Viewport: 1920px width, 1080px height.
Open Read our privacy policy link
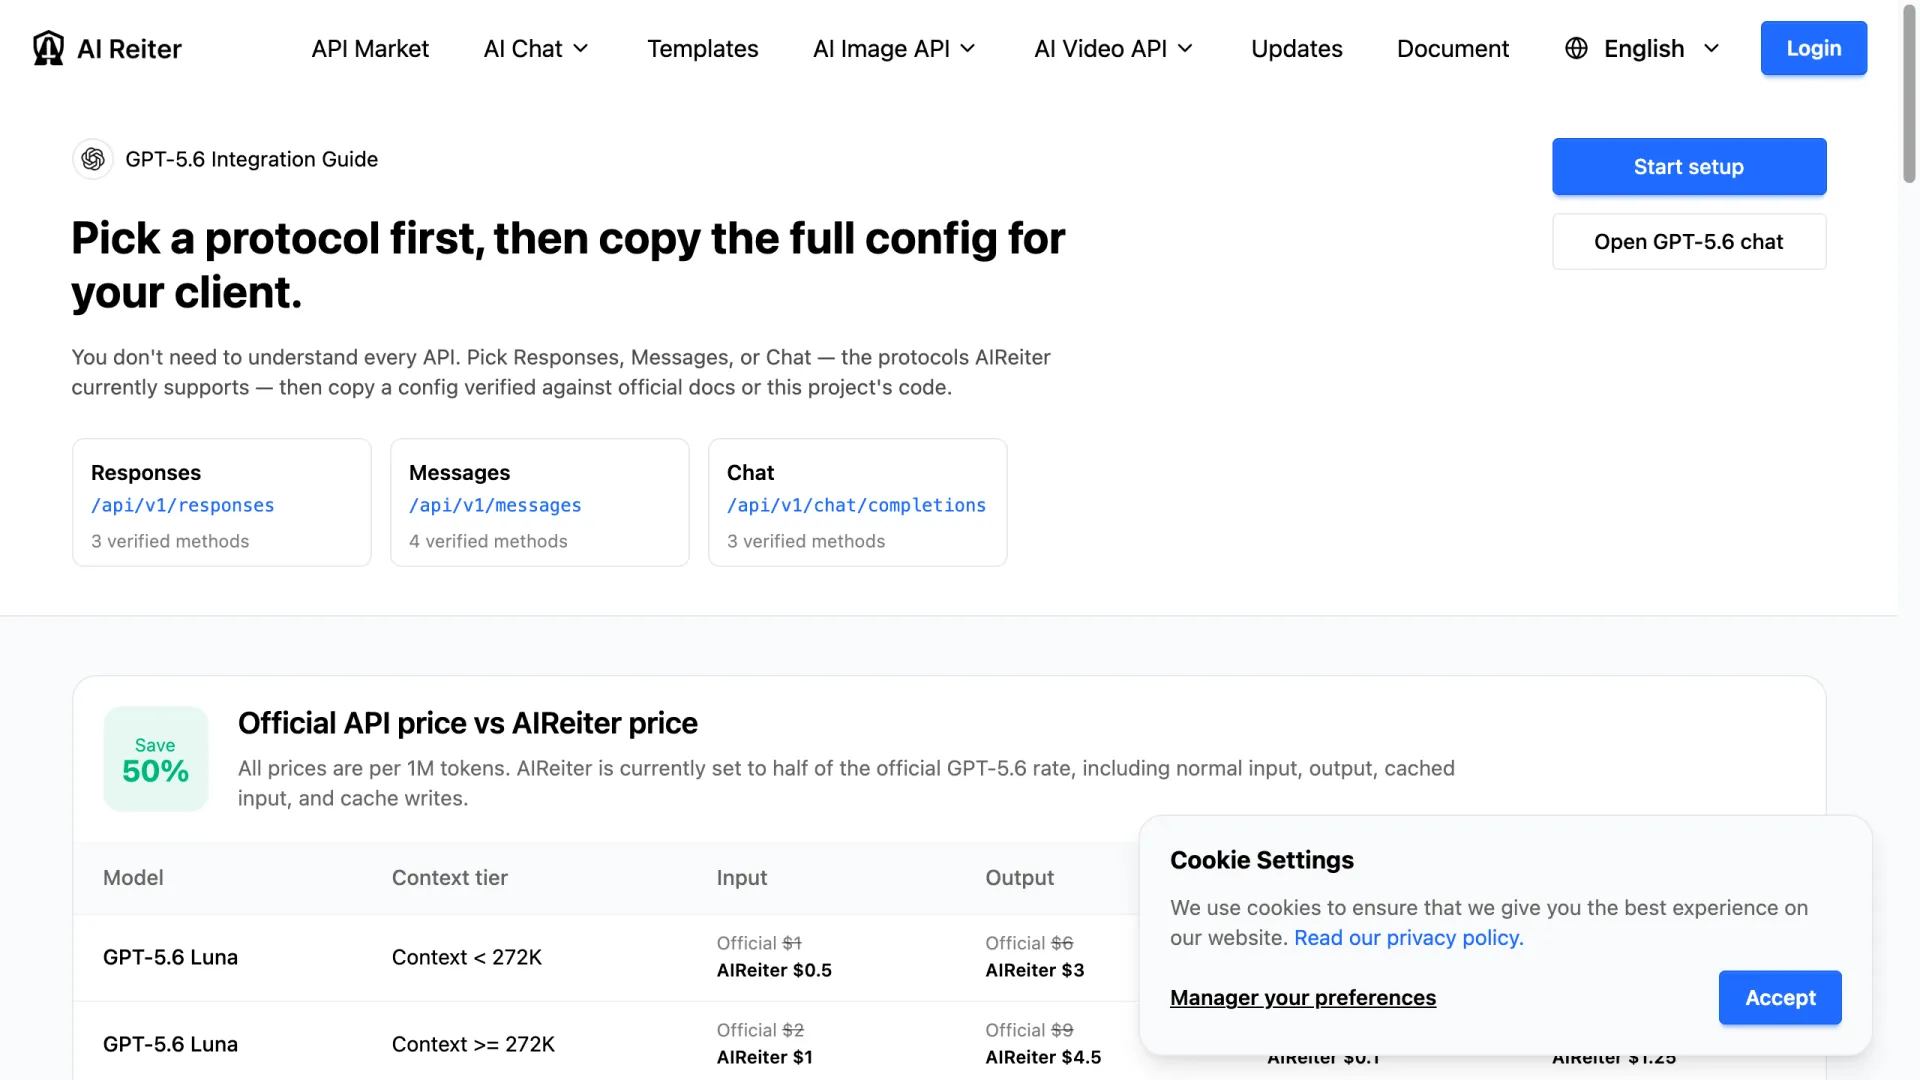click(1408, 938)
